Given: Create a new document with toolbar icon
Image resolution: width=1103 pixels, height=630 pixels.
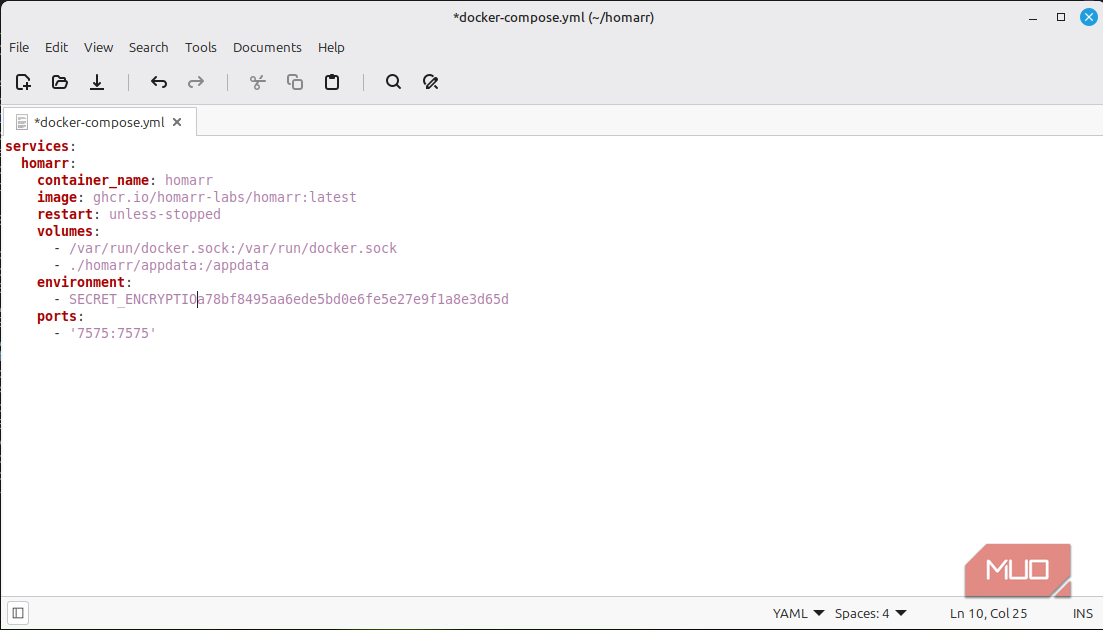Looking at the screenshot, I should coord(23,82).
